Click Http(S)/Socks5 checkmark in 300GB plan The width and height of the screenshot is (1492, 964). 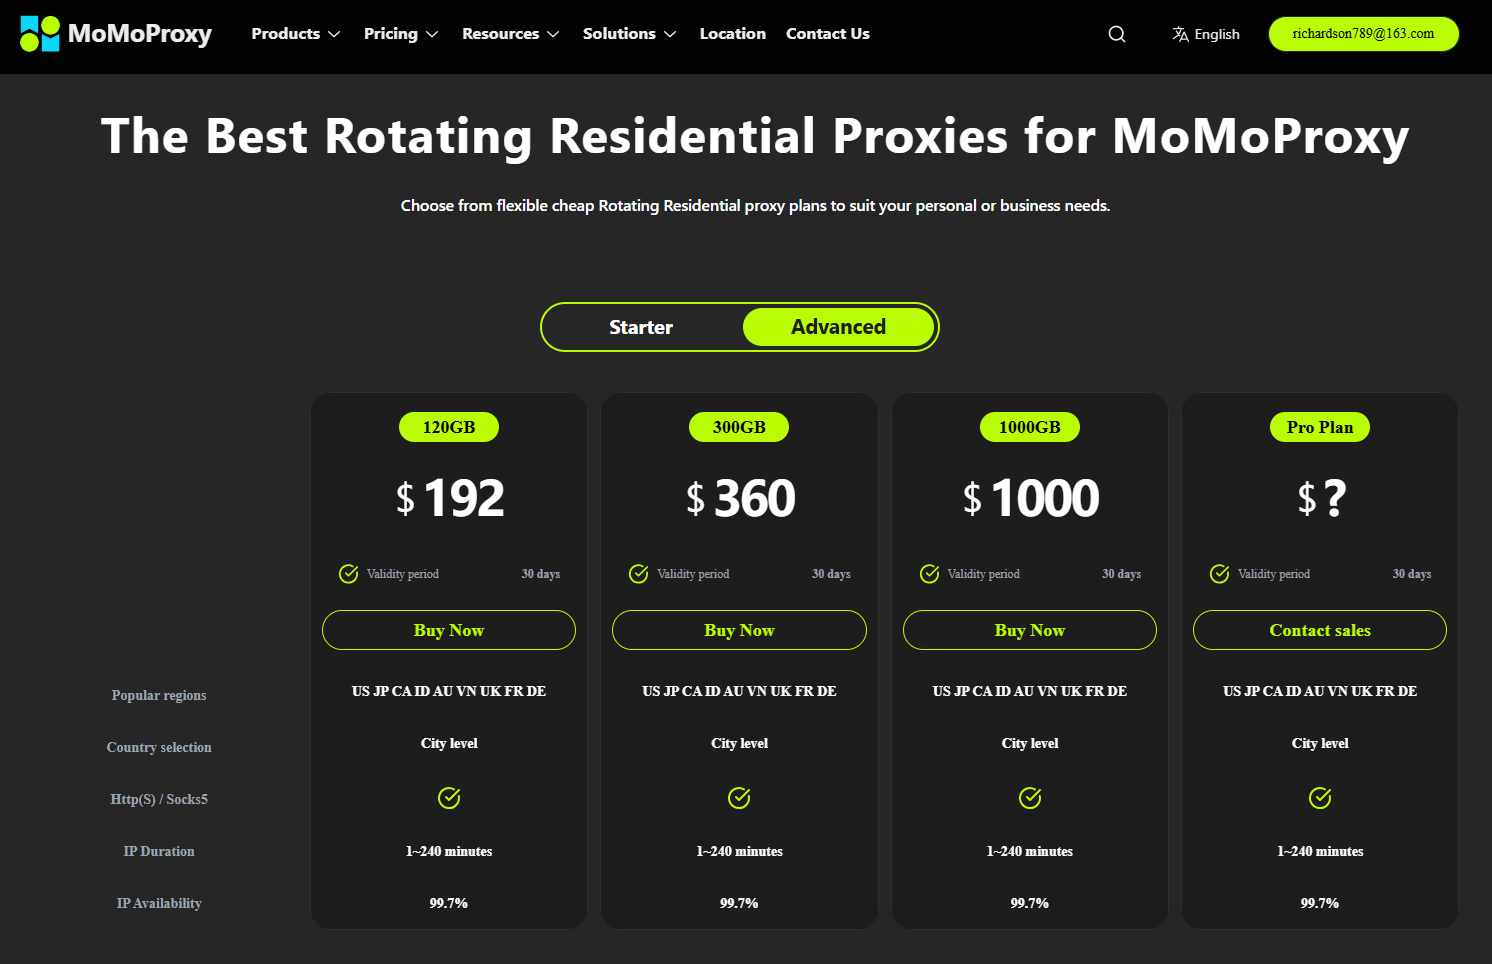[739, 798]
